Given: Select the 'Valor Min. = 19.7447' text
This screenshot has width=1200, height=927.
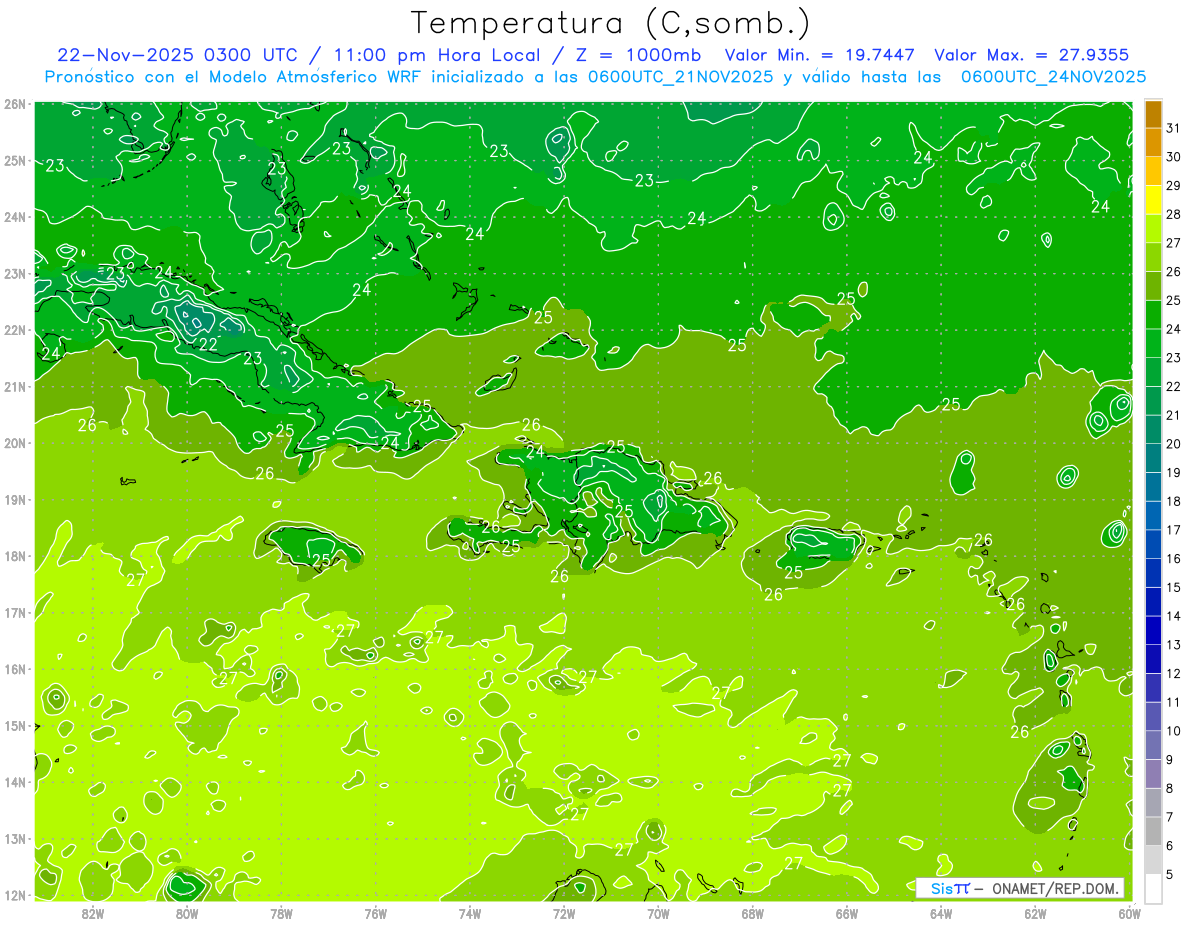Looking at the screenshot, I should (819, 55).
